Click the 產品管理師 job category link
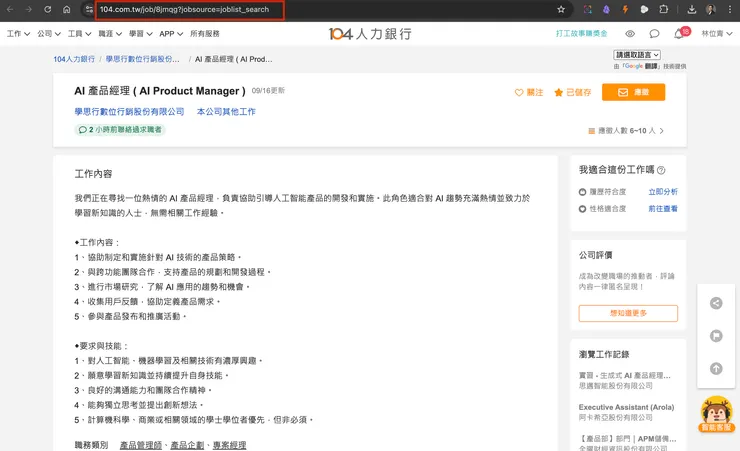740x451 pixels. (141, 445)
